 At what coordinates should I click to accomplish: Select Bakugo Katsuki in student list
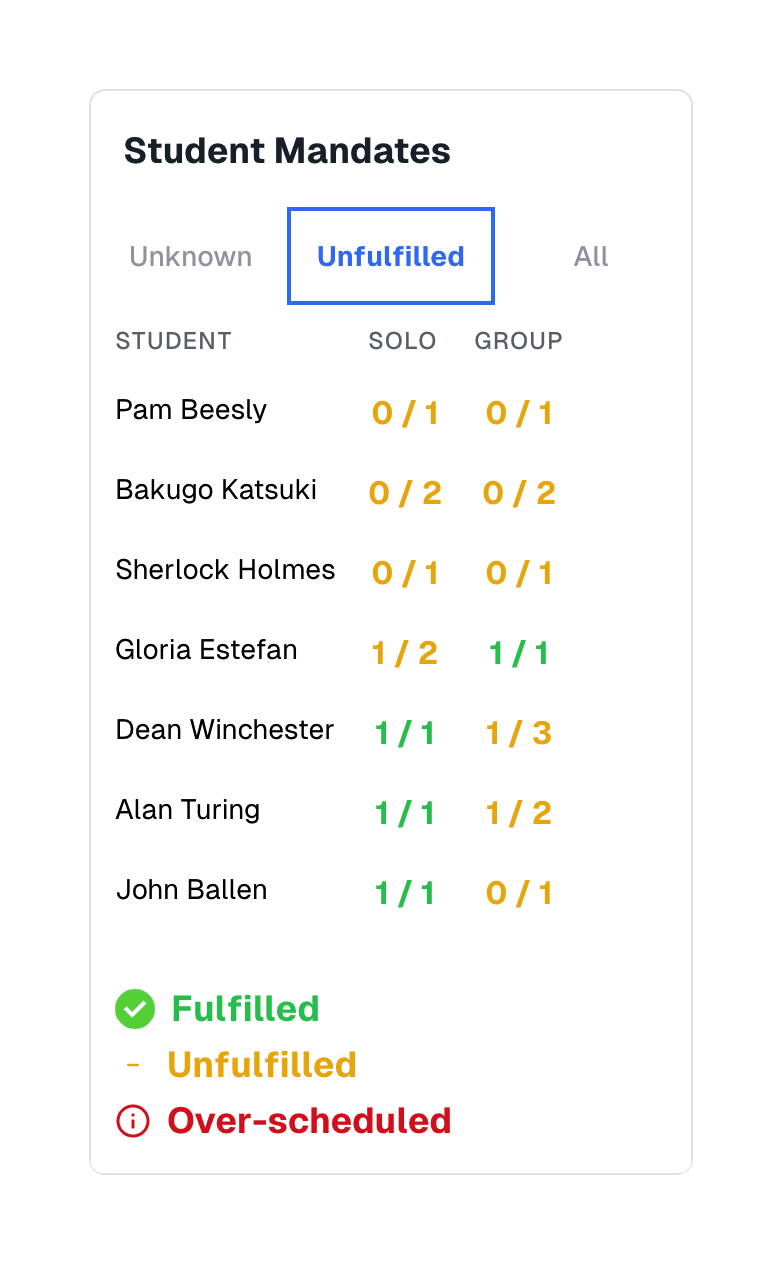pos(216,490)
